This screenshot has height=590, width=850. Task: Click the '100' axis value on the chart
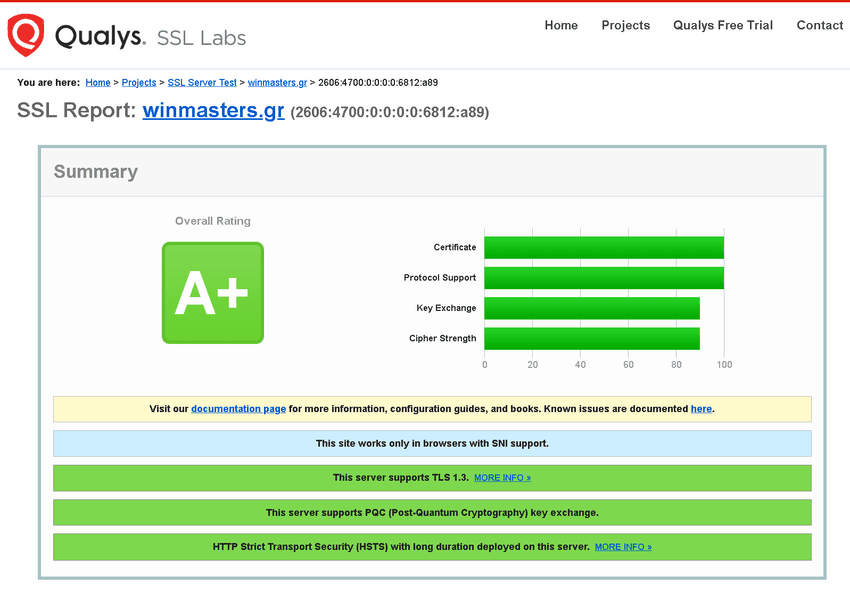724,364
